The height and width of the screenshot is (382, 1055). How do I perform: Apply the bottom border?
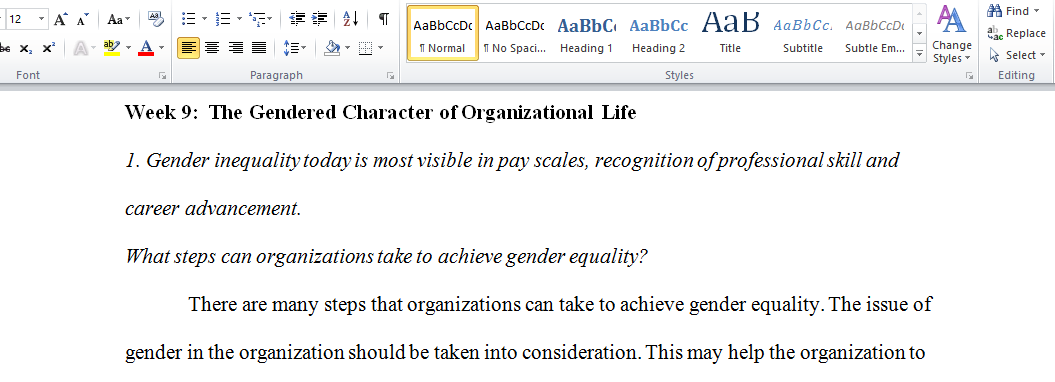pos(365,48)
